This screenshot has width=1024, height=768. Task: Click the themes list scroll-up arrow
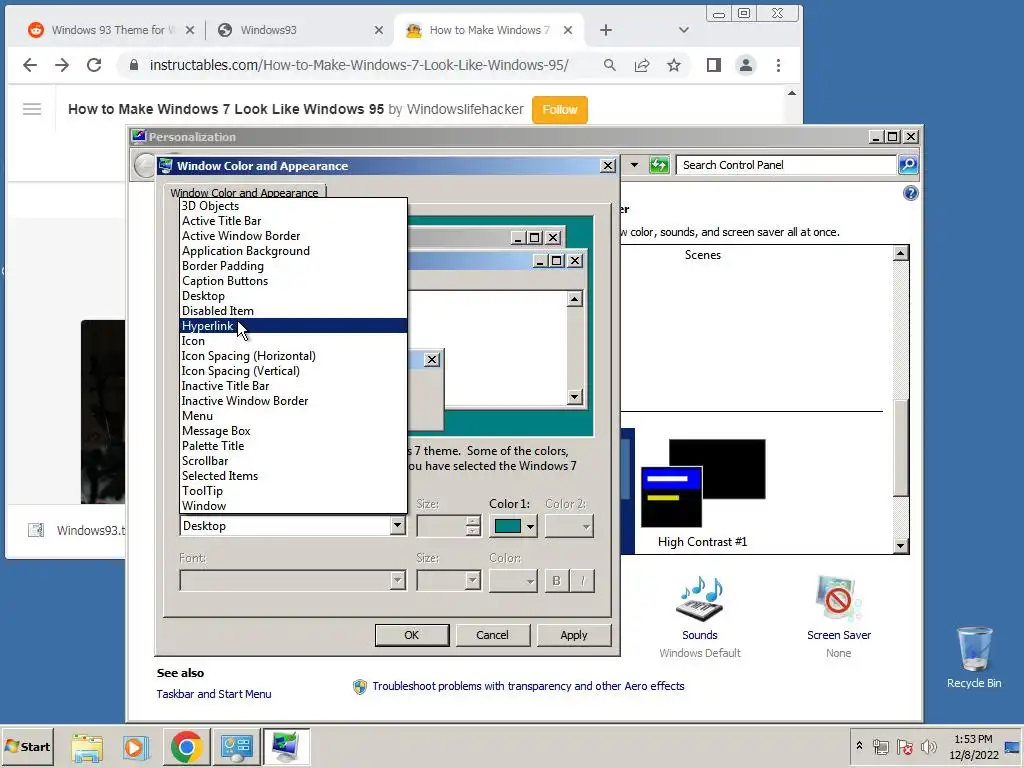901,253
